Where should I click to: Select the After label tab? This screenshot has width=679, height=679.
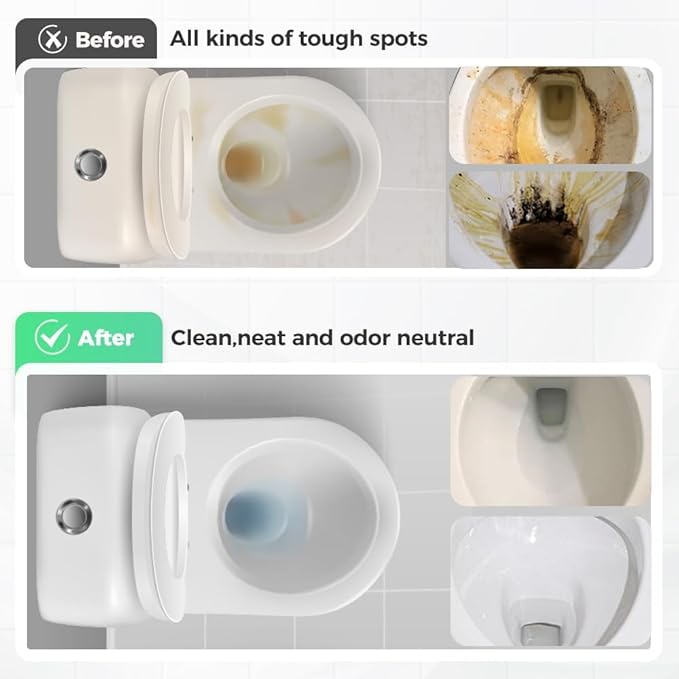89,338
